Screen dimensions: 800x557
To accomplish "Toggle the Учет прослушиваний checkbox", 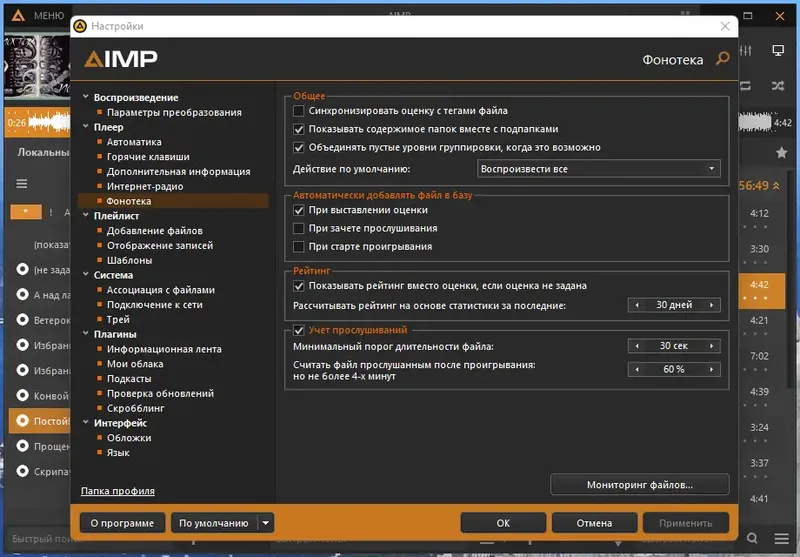I will pos(298,331).
